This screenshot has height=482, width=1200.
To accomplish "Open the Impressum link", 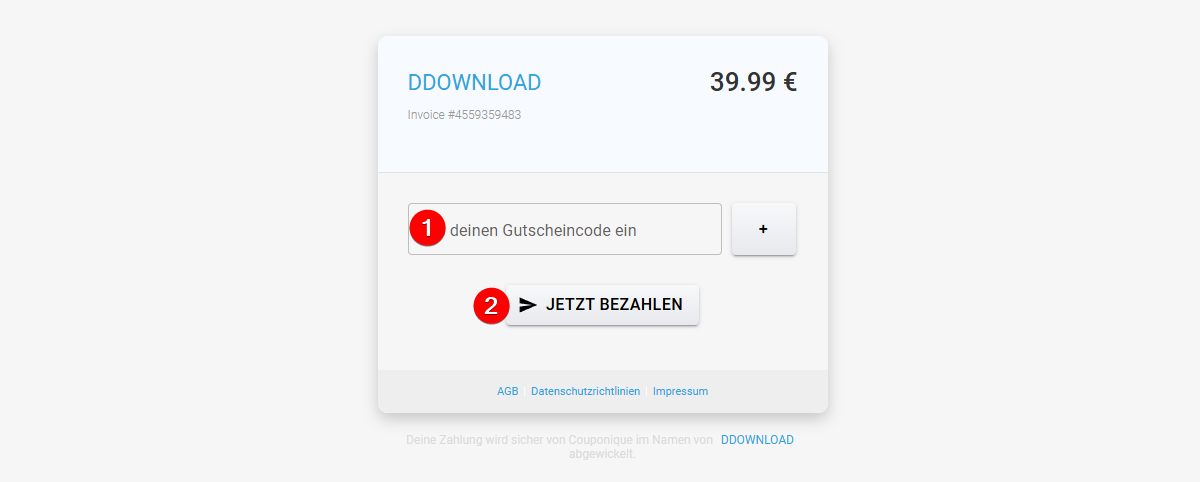I will (680, 391).
